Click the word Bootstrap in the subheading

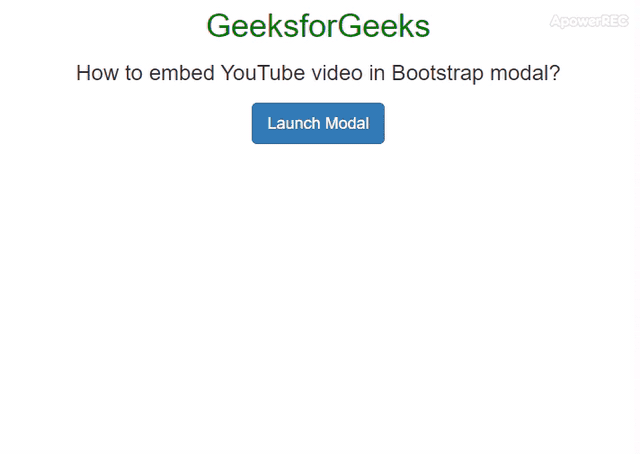pyautogui.click(x=438, y=73)
